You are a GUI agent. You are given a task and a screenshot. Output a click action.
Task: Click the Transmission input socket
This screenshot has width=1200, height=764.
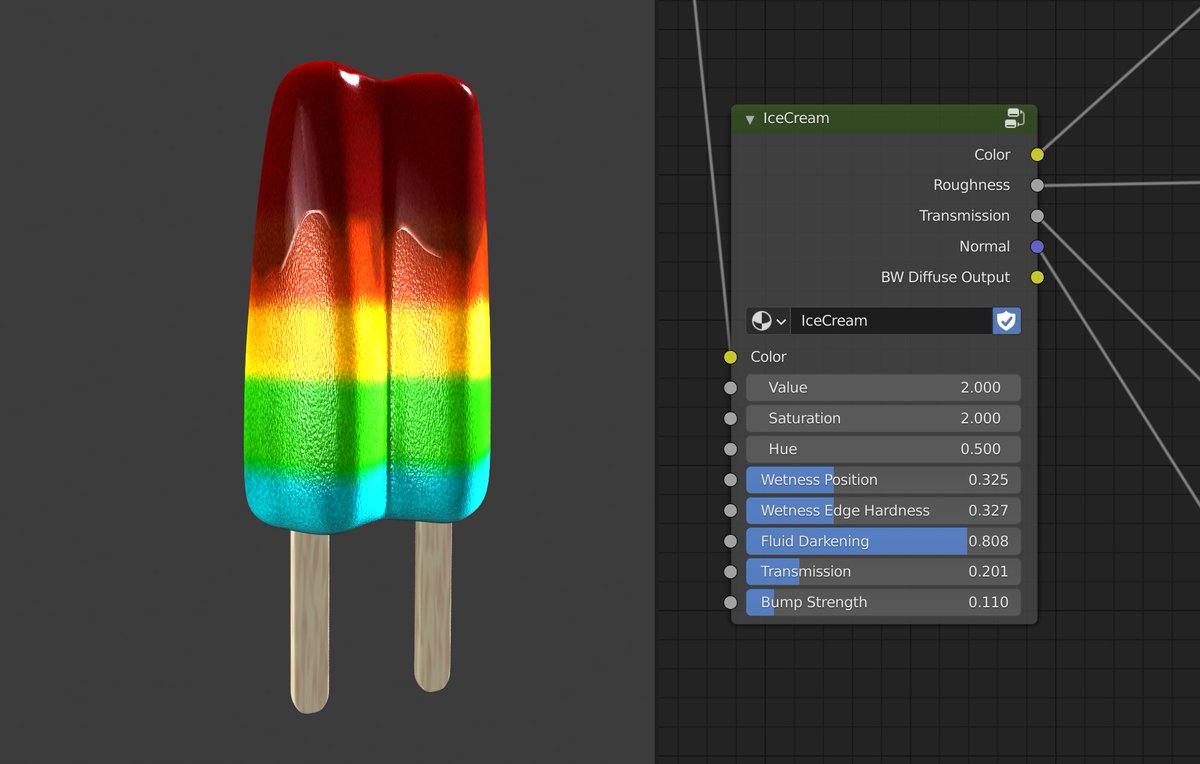pyautogui.click(x=730, y=572)
